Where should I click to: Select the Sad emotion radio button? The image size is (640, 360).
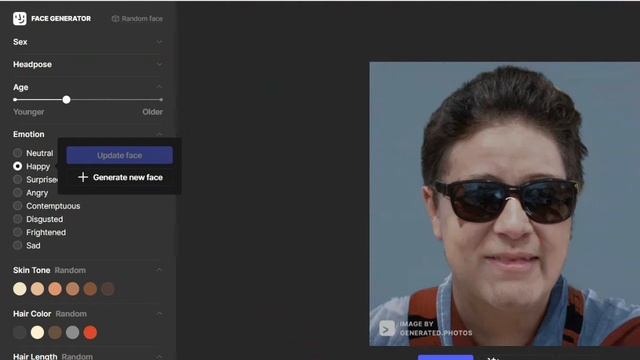tap(17, 245)
